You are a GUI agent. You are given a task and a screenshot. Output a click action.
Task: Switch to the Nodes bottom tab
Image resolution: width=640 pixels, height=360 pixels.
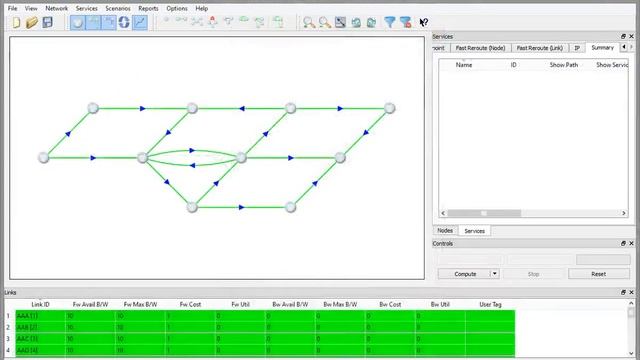pyautogui.click(x=445, y=231)
